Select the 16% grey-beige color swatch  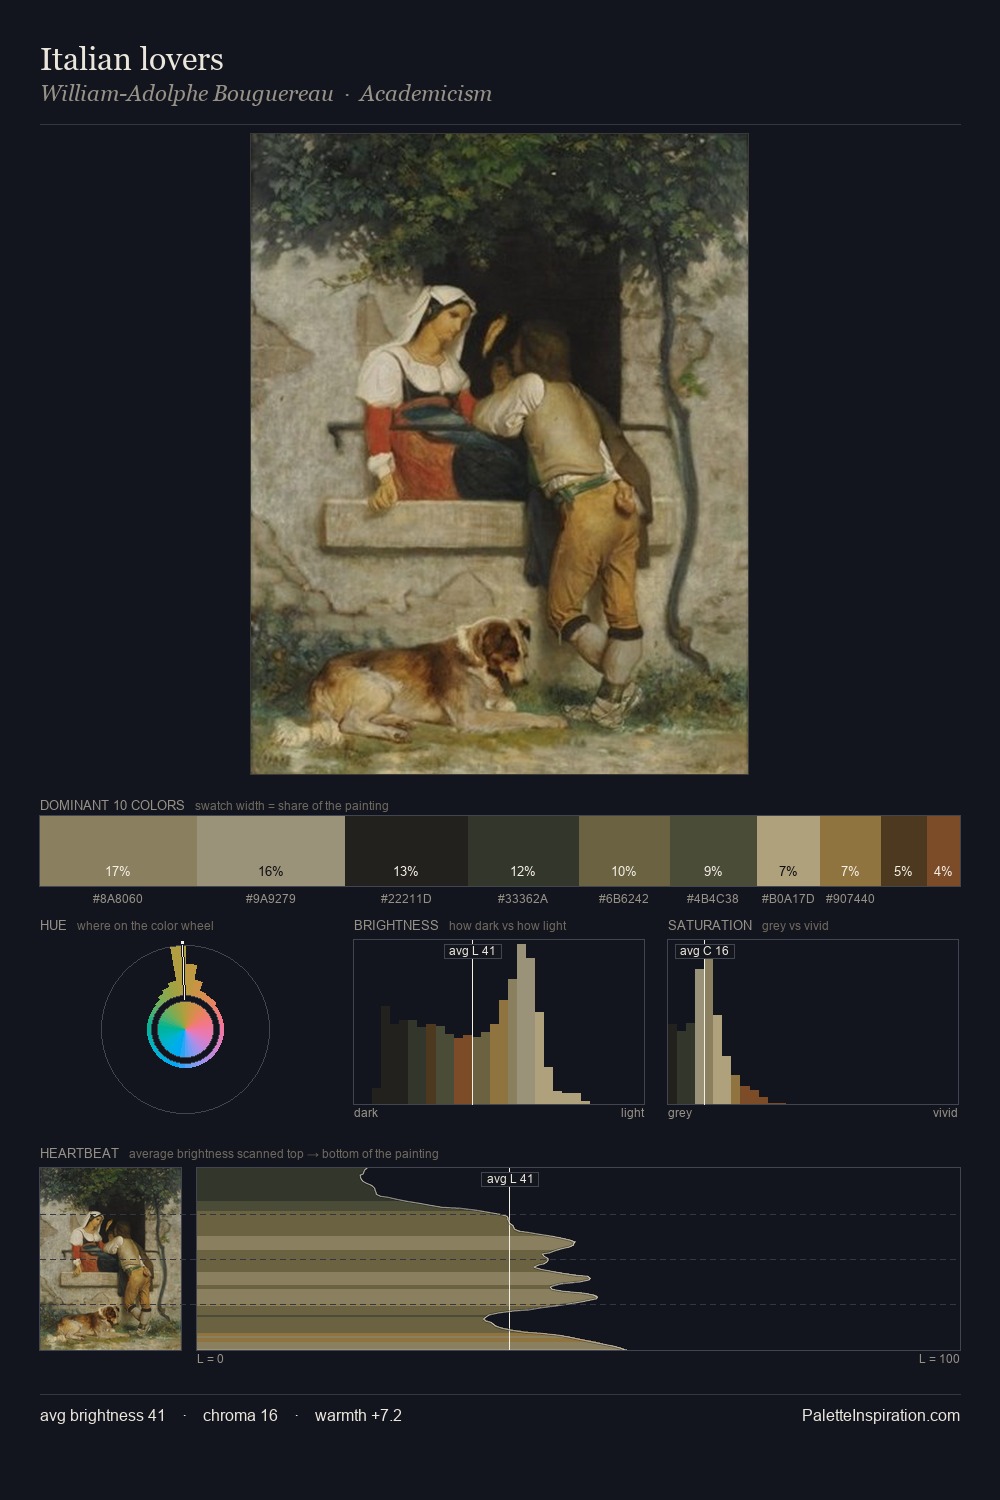click(x=271, y=851)
